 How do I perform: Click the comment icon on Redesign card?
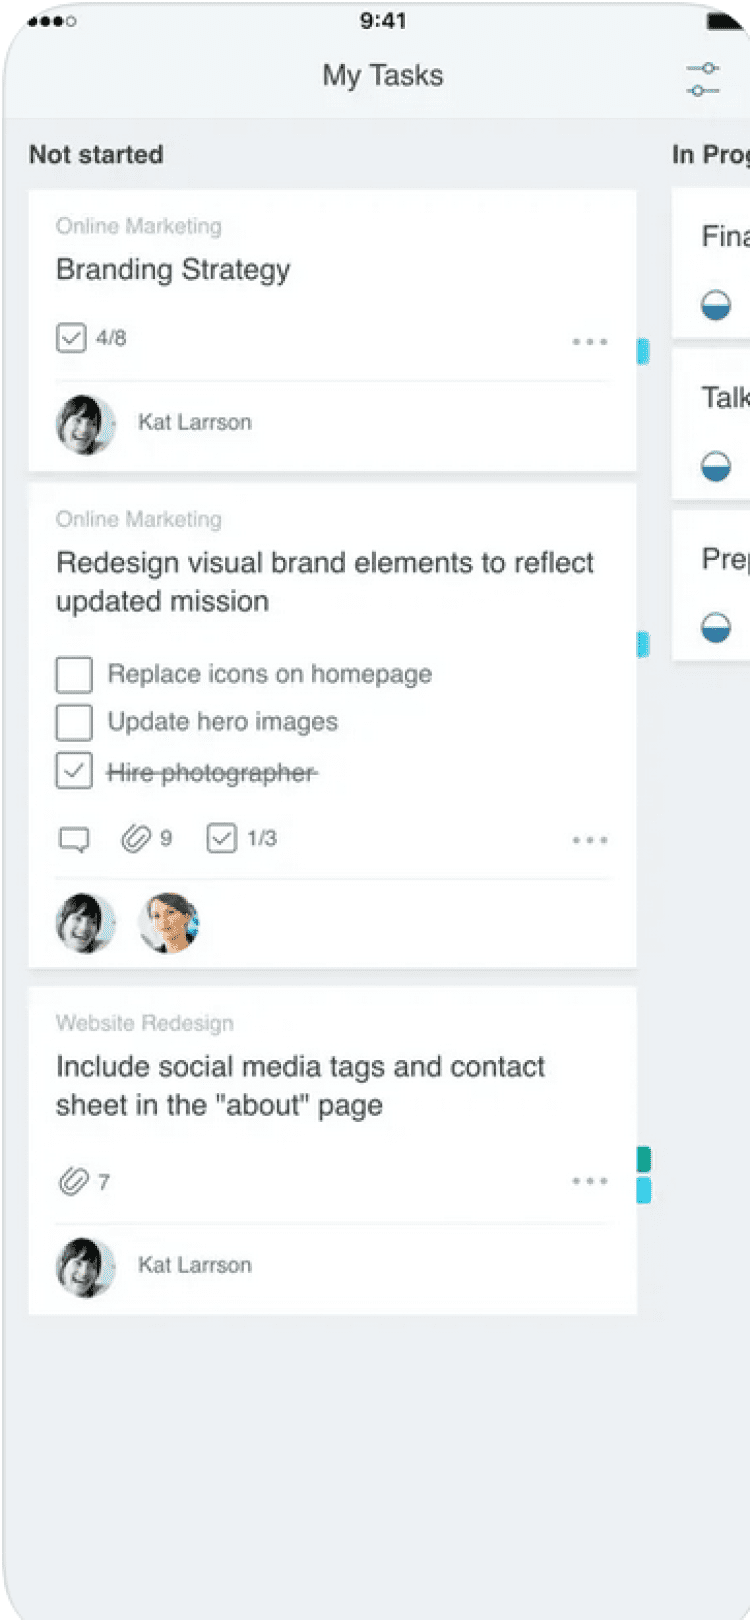(74, 839)
